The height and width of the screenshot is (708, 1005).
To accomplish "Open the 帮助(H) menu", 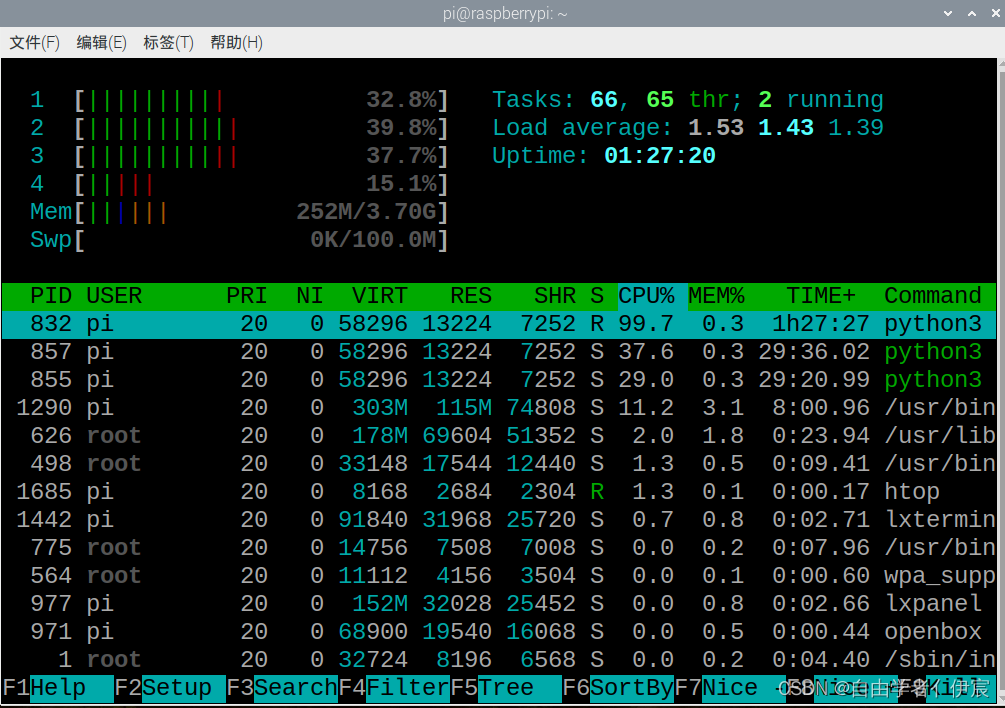I will click(x=235, y=42).
